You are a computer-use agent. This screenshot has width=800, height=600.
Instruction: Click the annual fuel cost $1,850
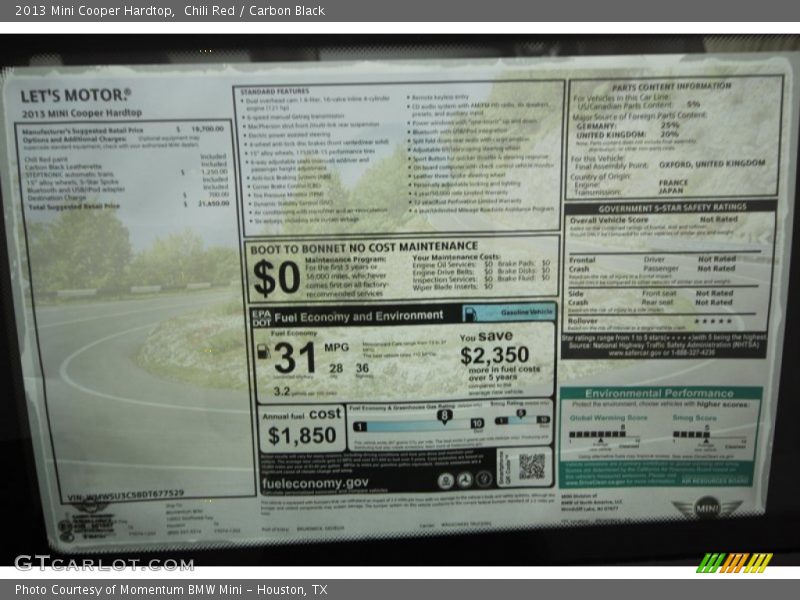pyautogui.click(x=302, y=435)
